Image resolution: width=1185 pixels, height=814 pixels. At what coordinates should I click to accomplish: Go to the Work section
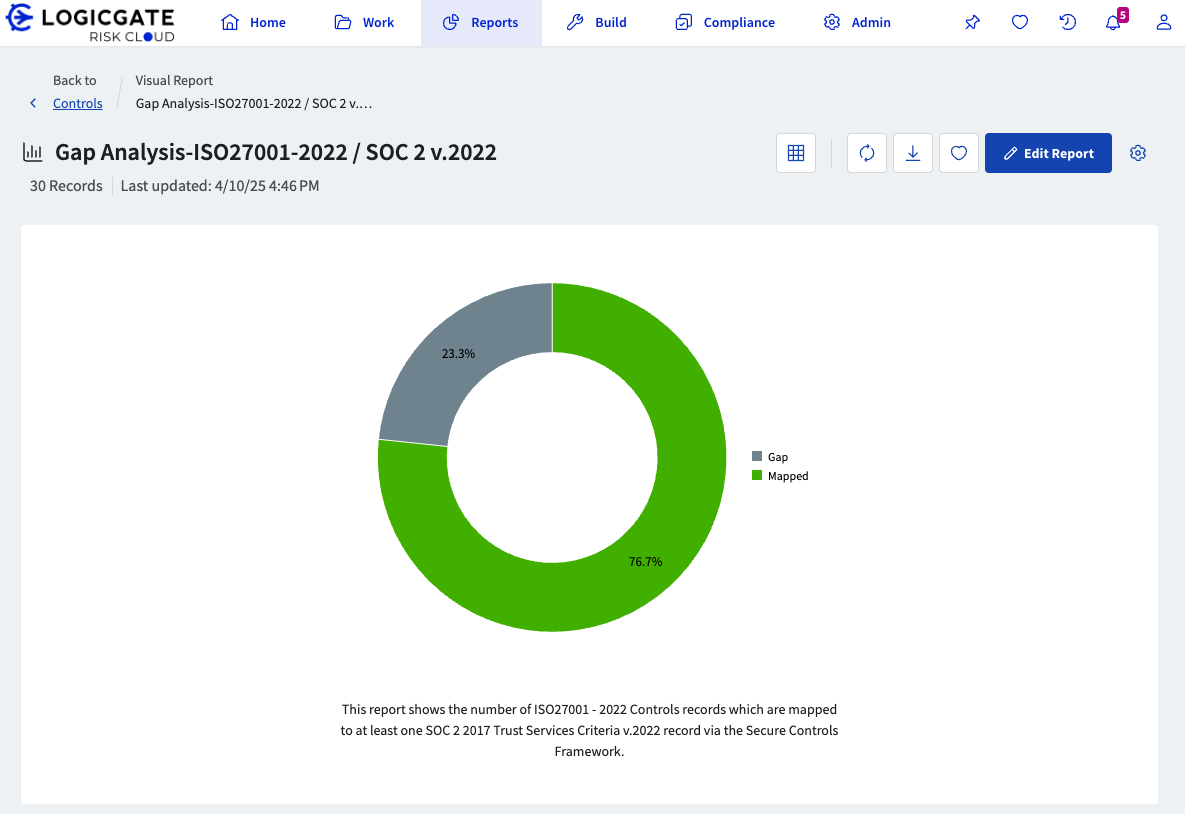pos(364,23)
